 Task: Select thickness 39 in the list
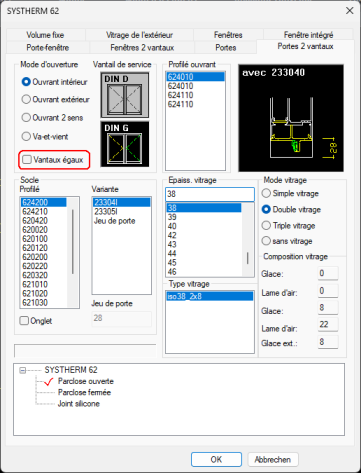tap(204, 217)
